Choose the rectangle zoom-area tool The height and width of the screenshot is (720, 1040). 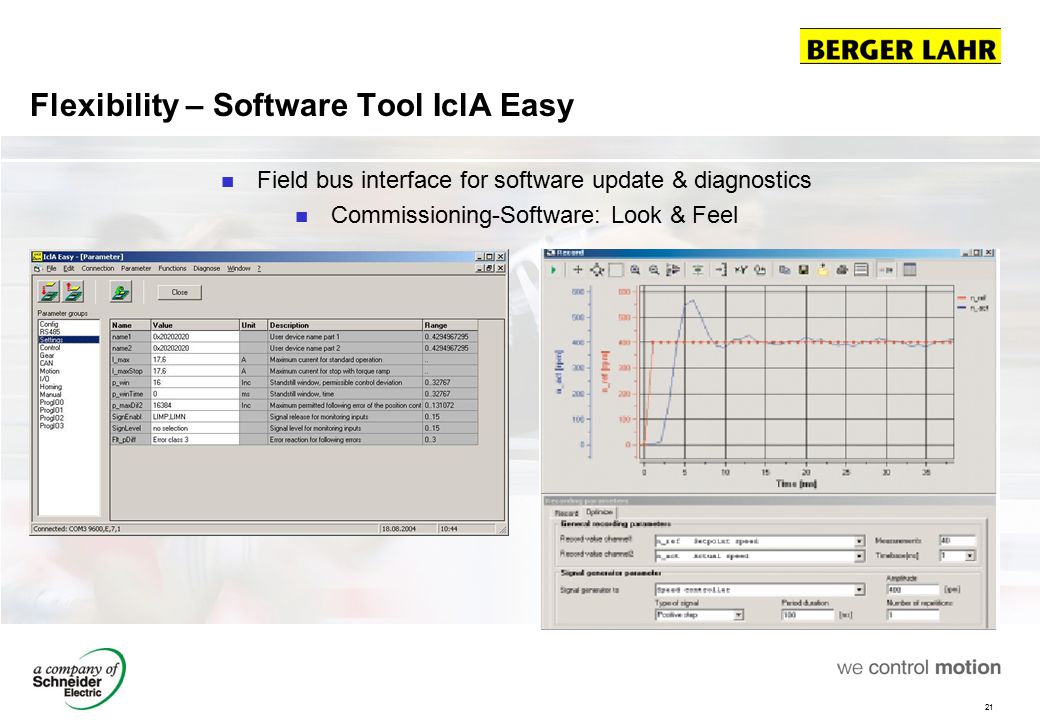(x=616, y=270)
